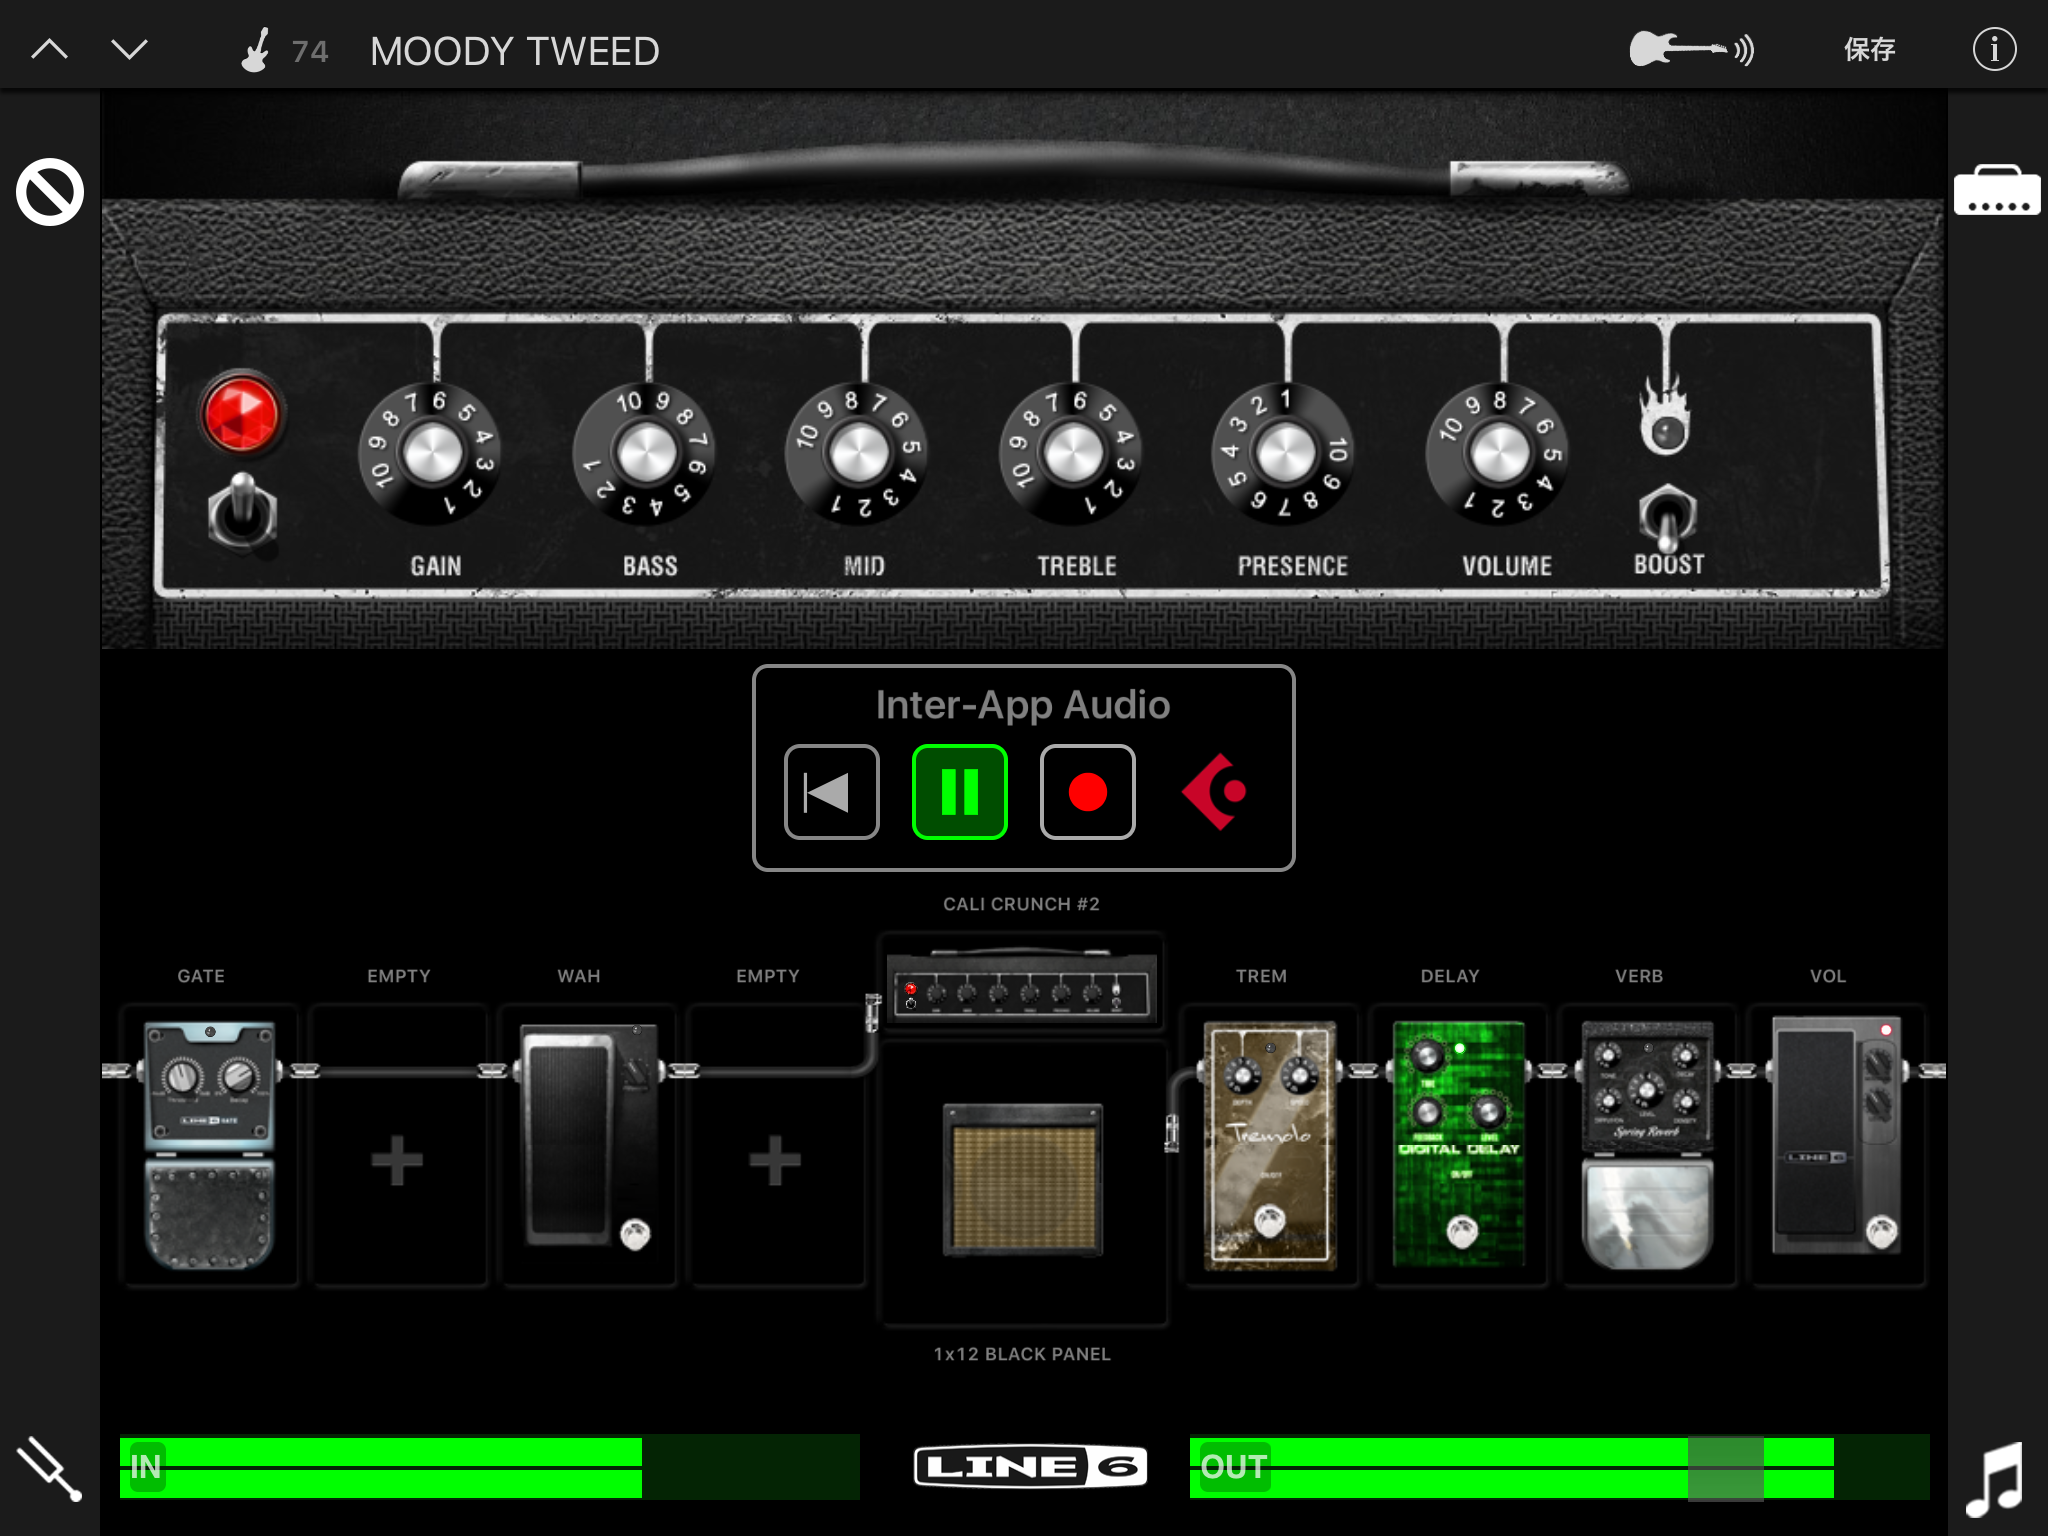Click the bypass circle-slash icon
Viewport: 2048px width, 1536px height.
pyautogui.click(x=49, y=192)
